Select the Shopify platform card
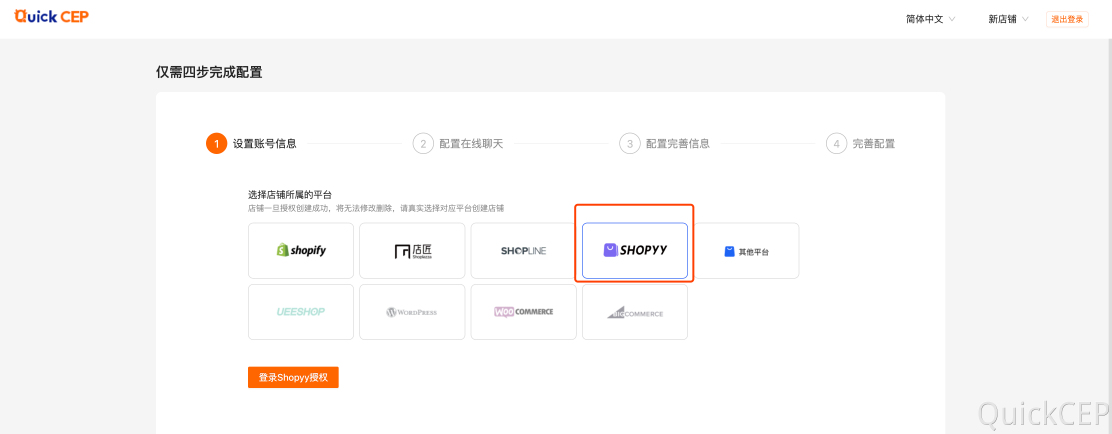This screenshot has width=1112, height=434. (x=301, y=250)
